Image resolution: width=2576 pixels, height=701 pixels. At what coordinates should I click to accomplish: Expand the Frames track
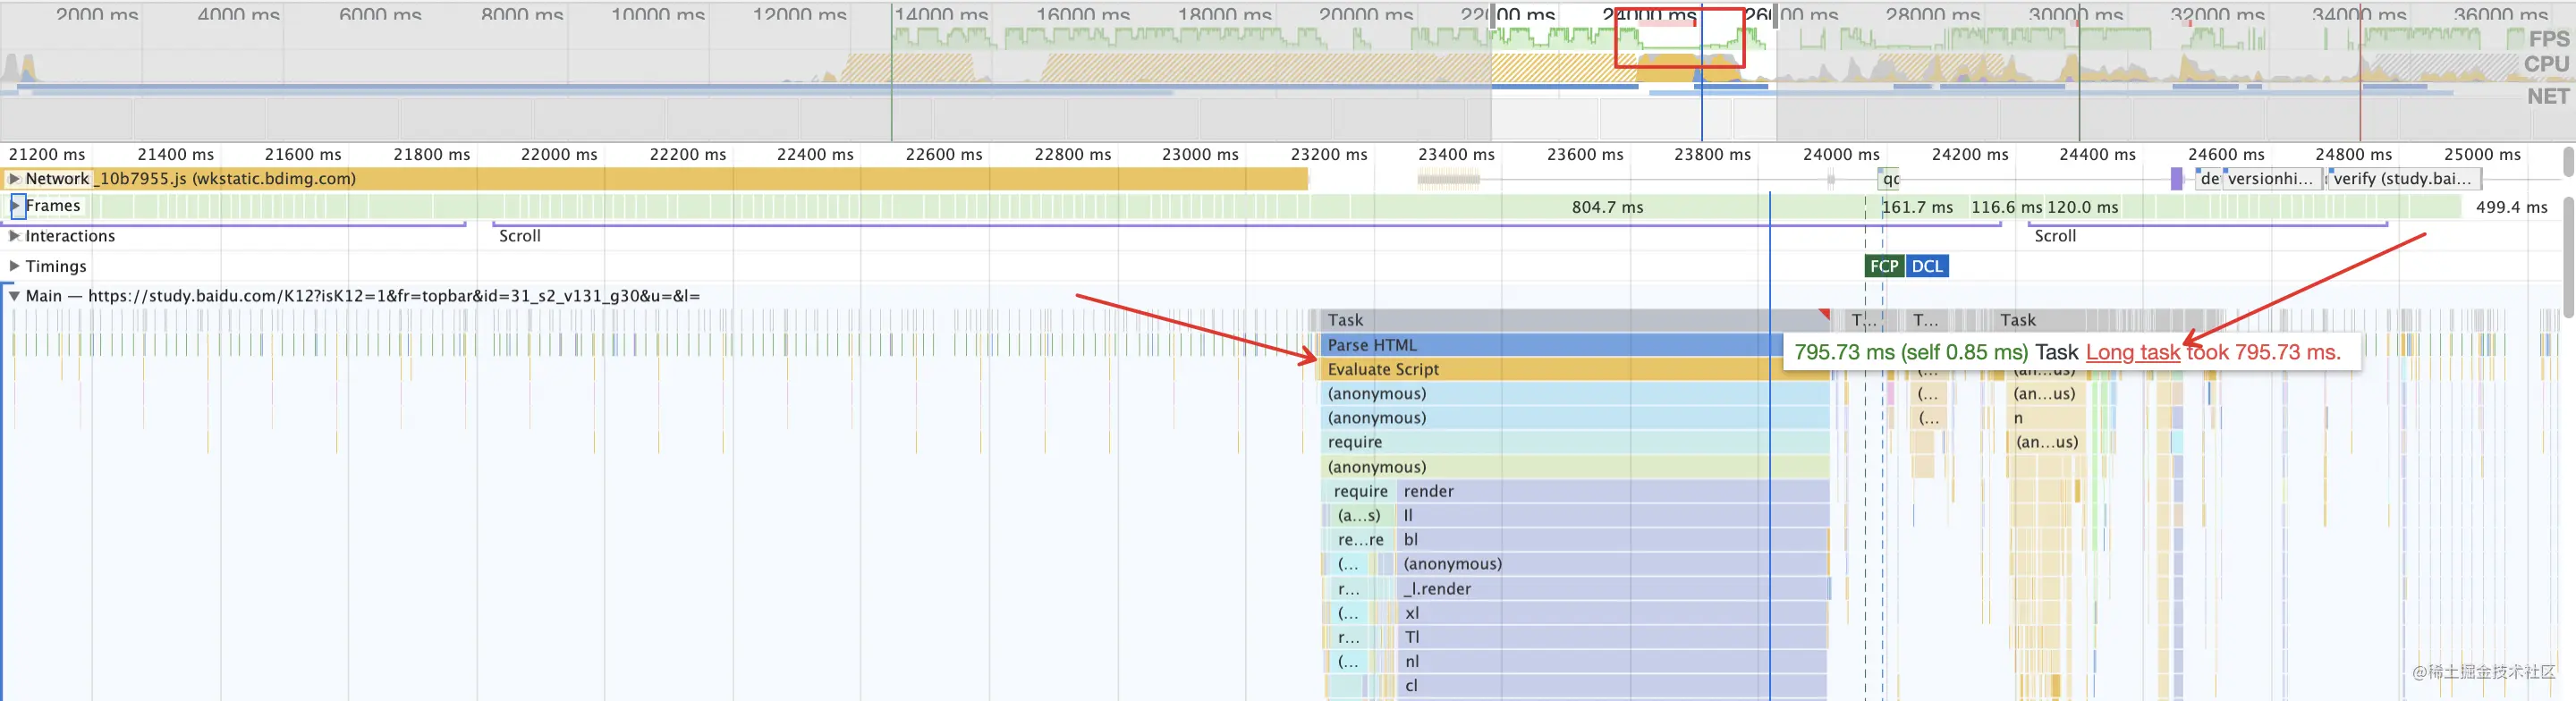coord(15,205)
